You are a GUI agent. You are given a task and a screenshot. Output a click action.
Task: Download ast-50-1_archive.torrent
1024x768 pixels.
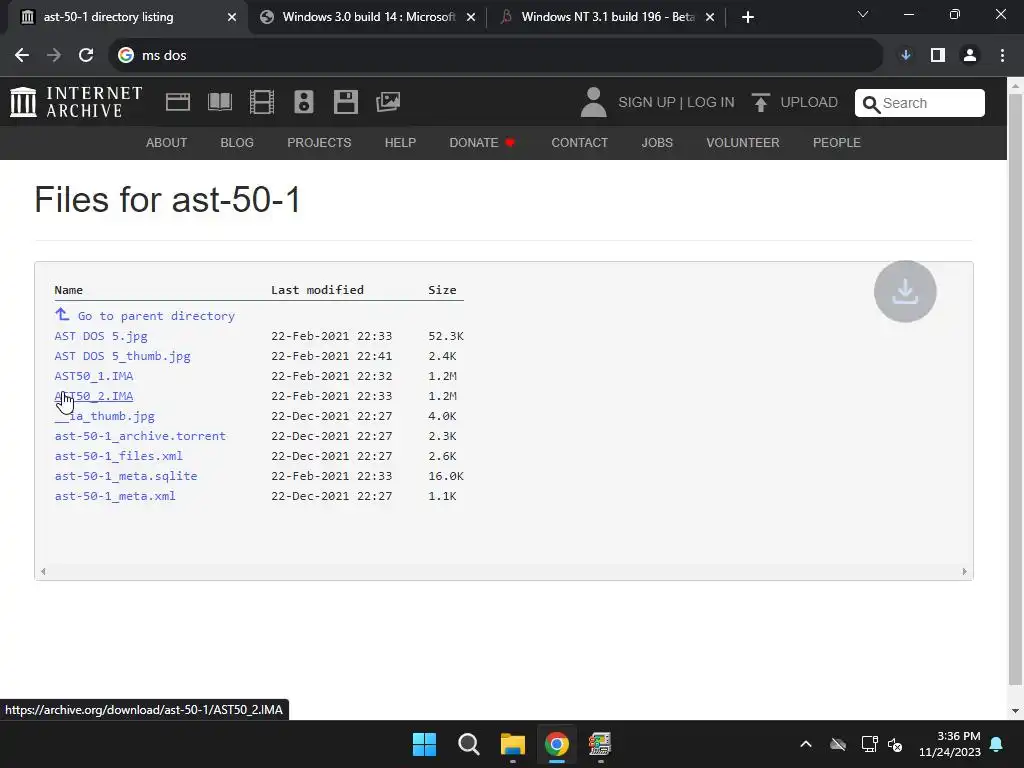coord(140,436)
